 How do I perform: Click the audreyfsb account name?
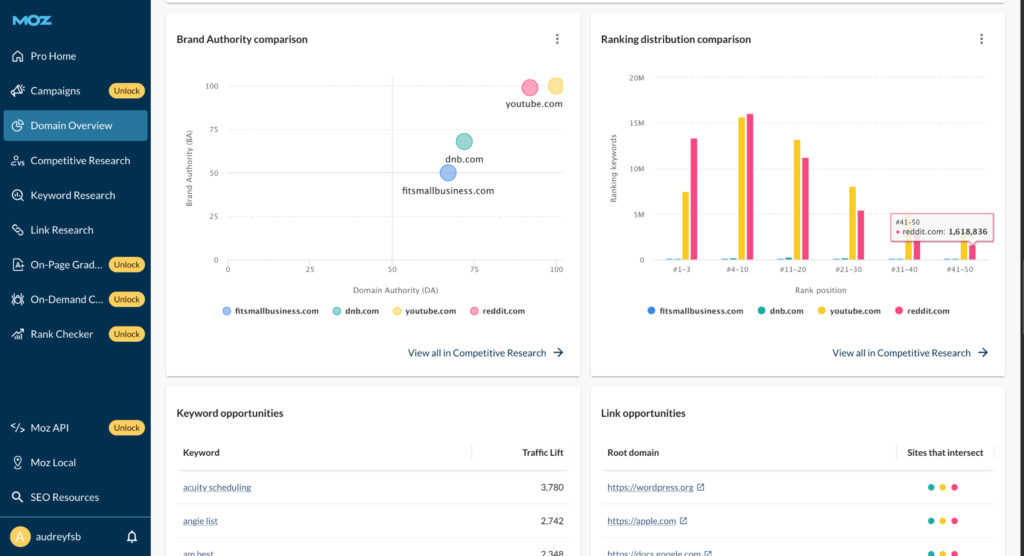pyautogui.click(x=58, y=537)
